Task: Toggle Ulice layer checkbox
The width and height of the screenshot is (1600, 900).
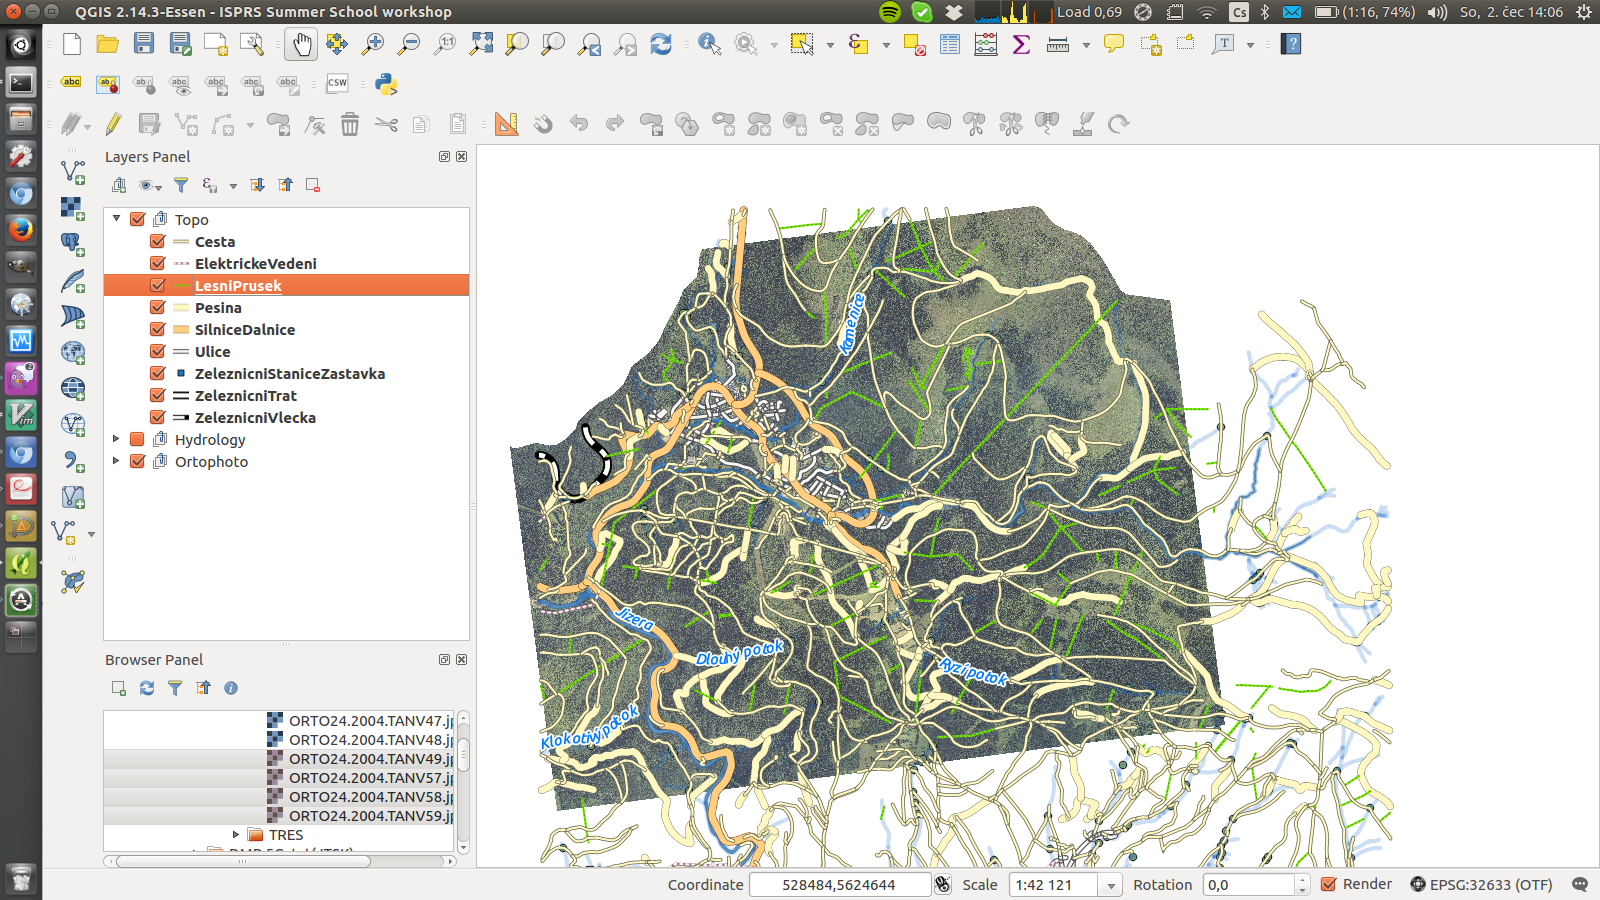Action: point(158,351)
